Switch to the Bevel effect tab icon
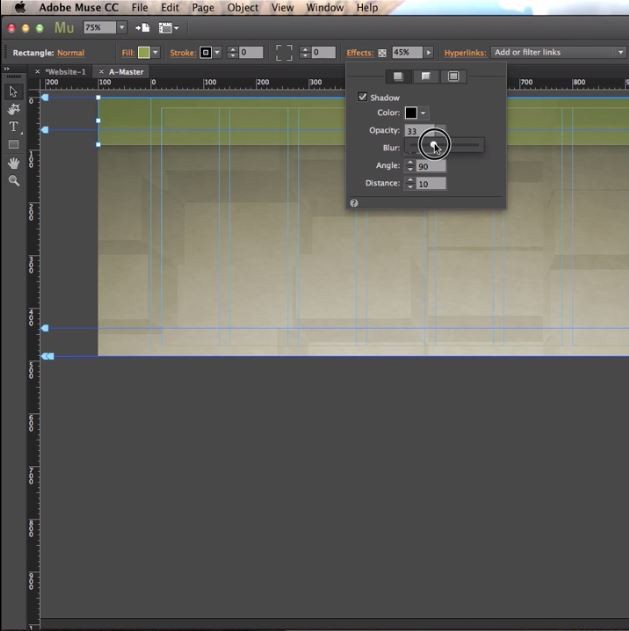Screen dimensions: 629x631 pyautogui.click(x=426, y=76)
